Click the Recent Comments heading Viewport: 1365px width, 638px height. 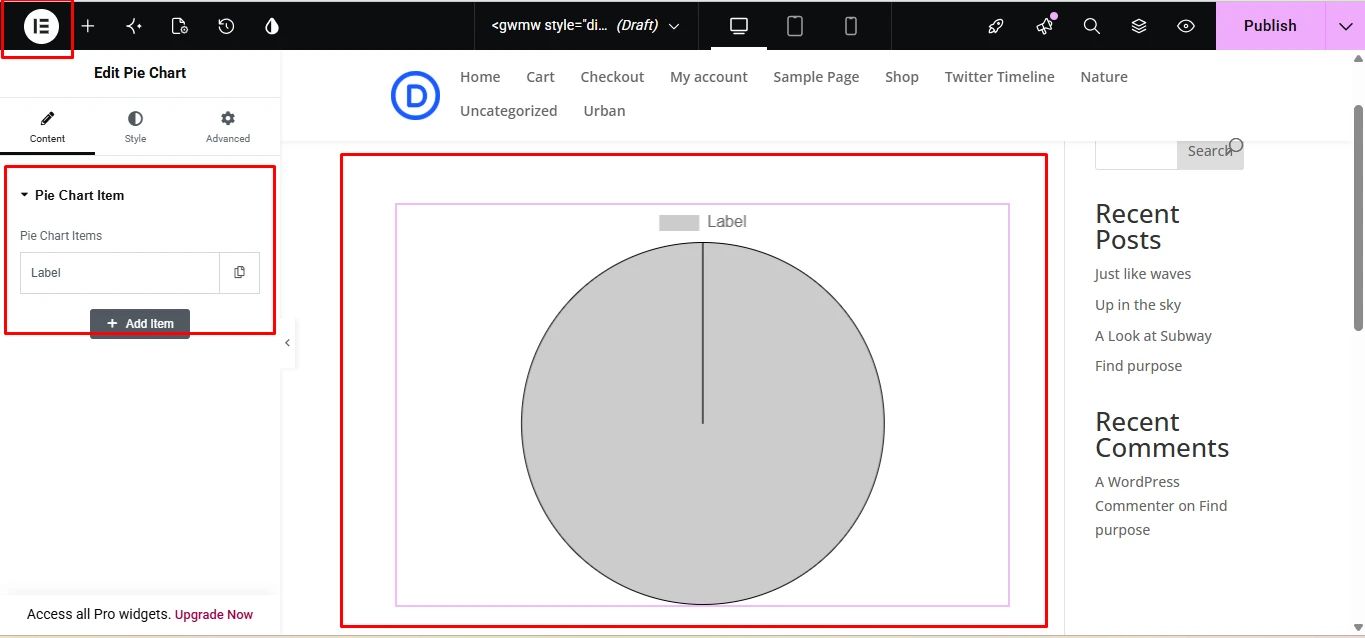pos(1162,435)
